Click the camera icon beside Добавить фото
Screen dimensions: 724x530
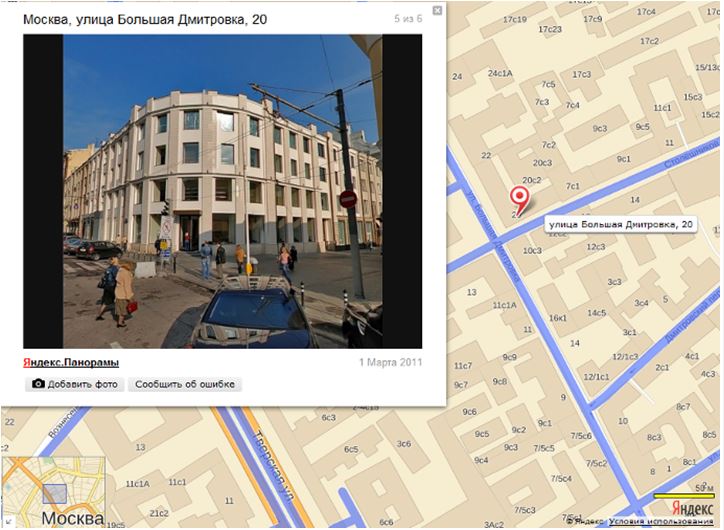tap(39, 384)
